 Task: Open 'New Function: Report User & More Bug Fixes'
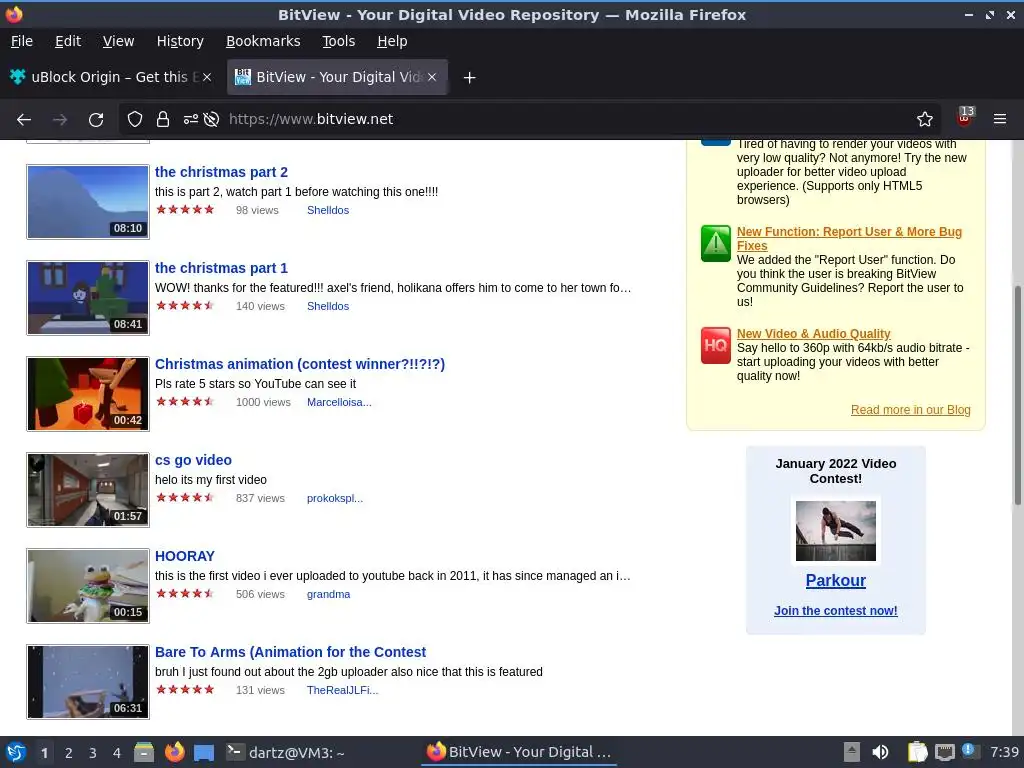pyautogui.click(x=849, y=238)
